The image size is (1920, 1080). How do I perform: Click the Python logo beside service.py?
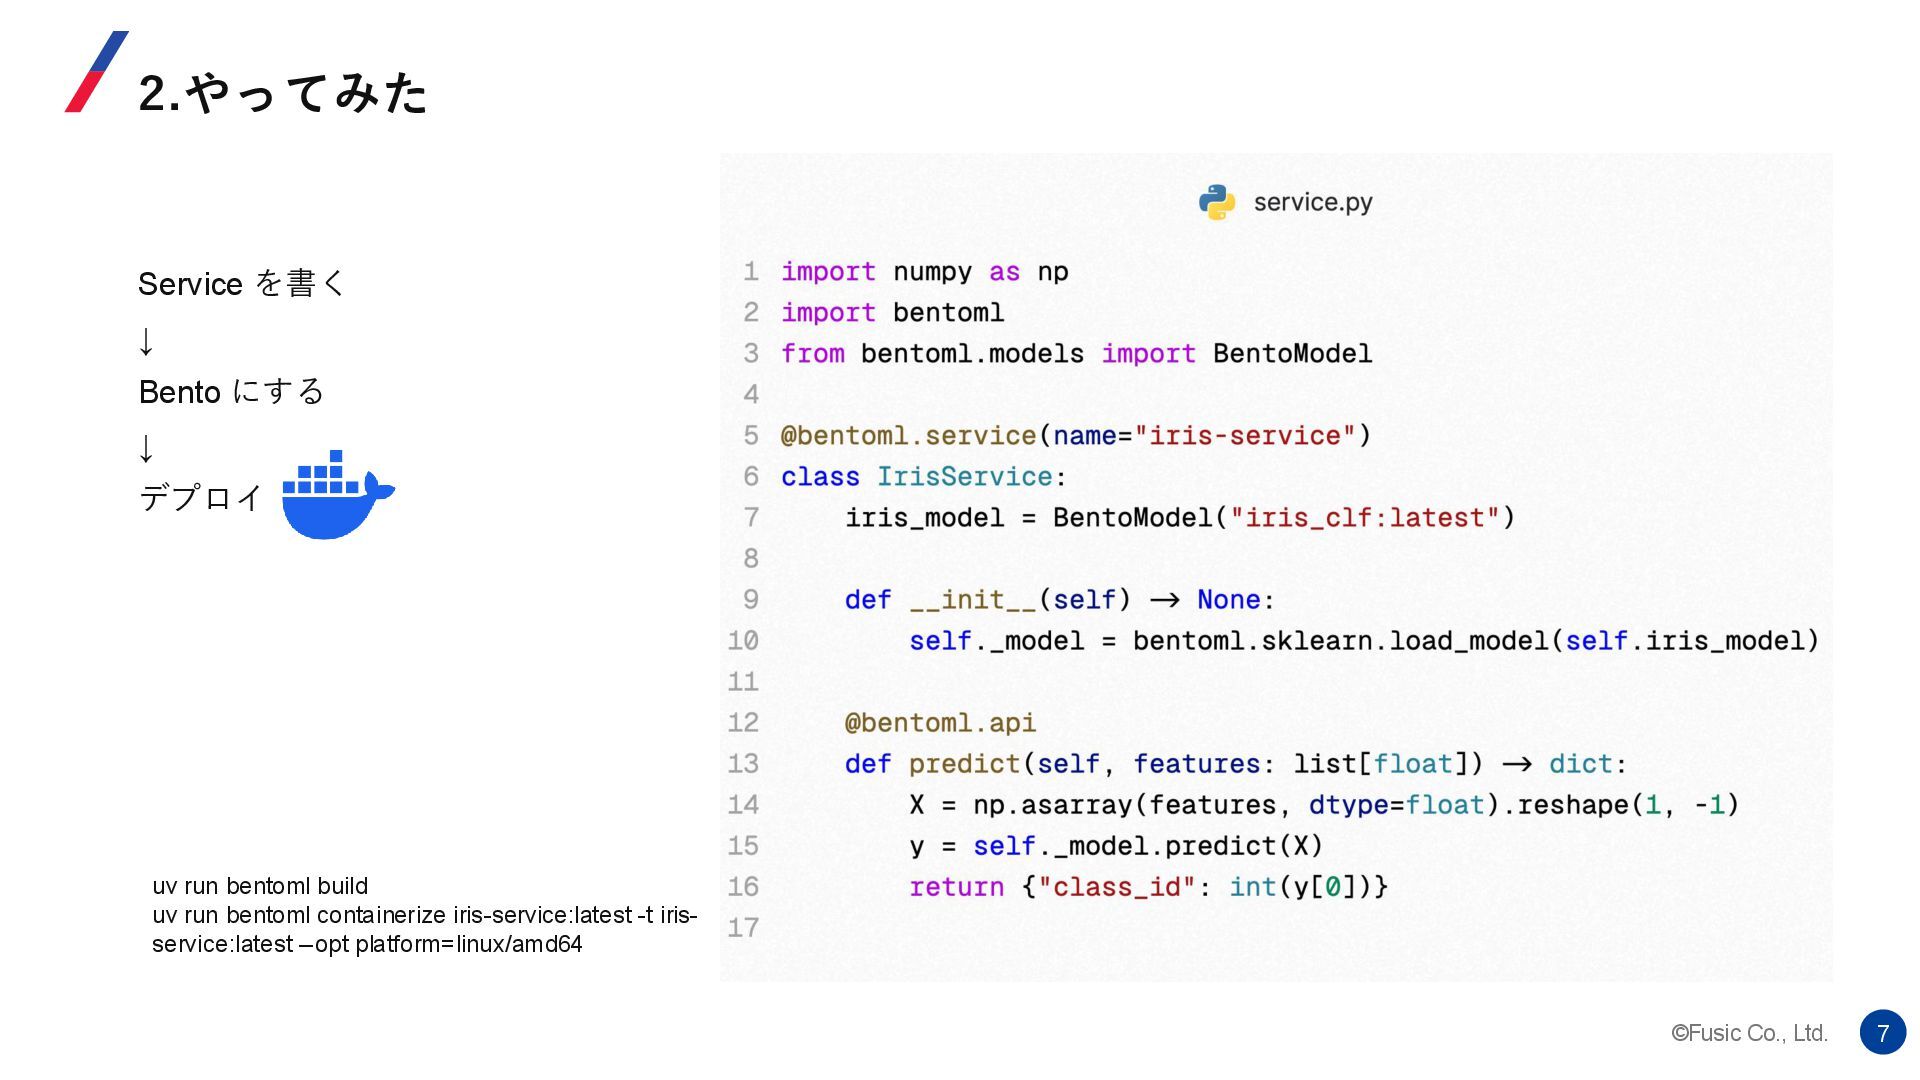[x=1216, y=202]
